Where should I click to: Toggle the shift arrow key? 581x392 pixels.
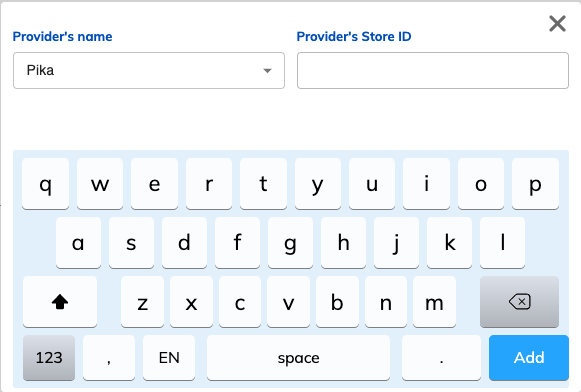pyautogui.click(x=60, y=302)
